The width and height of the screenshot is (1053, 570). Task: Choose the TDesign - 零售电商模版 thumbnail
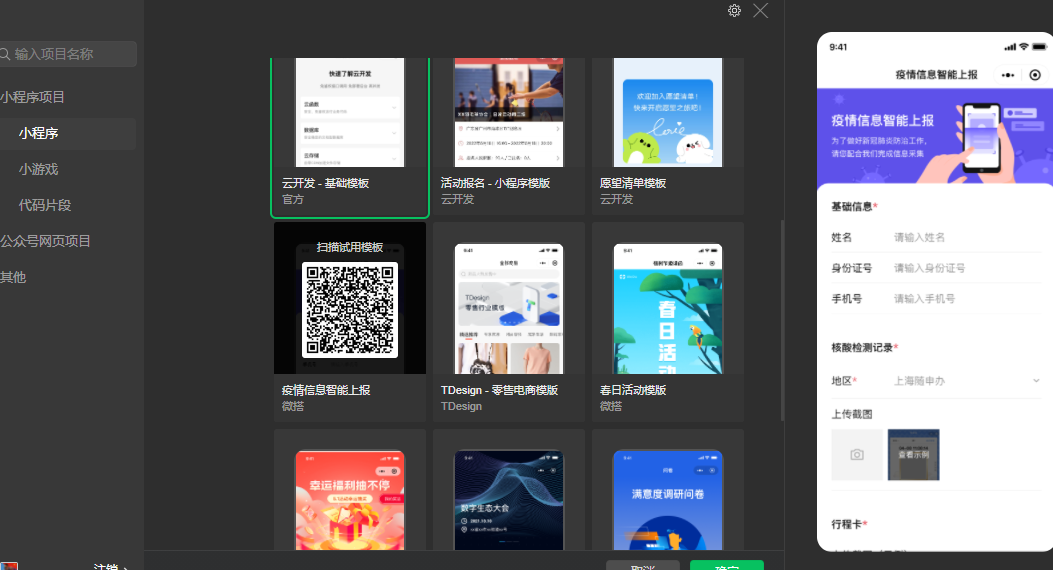[509, 309]
